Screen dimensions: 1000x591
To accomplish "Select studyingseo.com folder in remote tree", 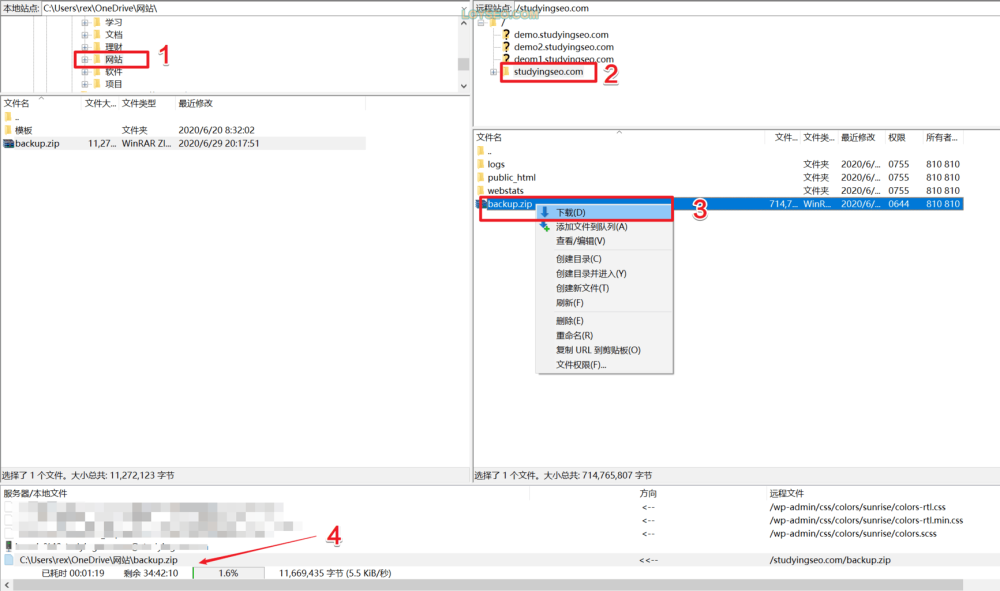I will tap(548, 71).
